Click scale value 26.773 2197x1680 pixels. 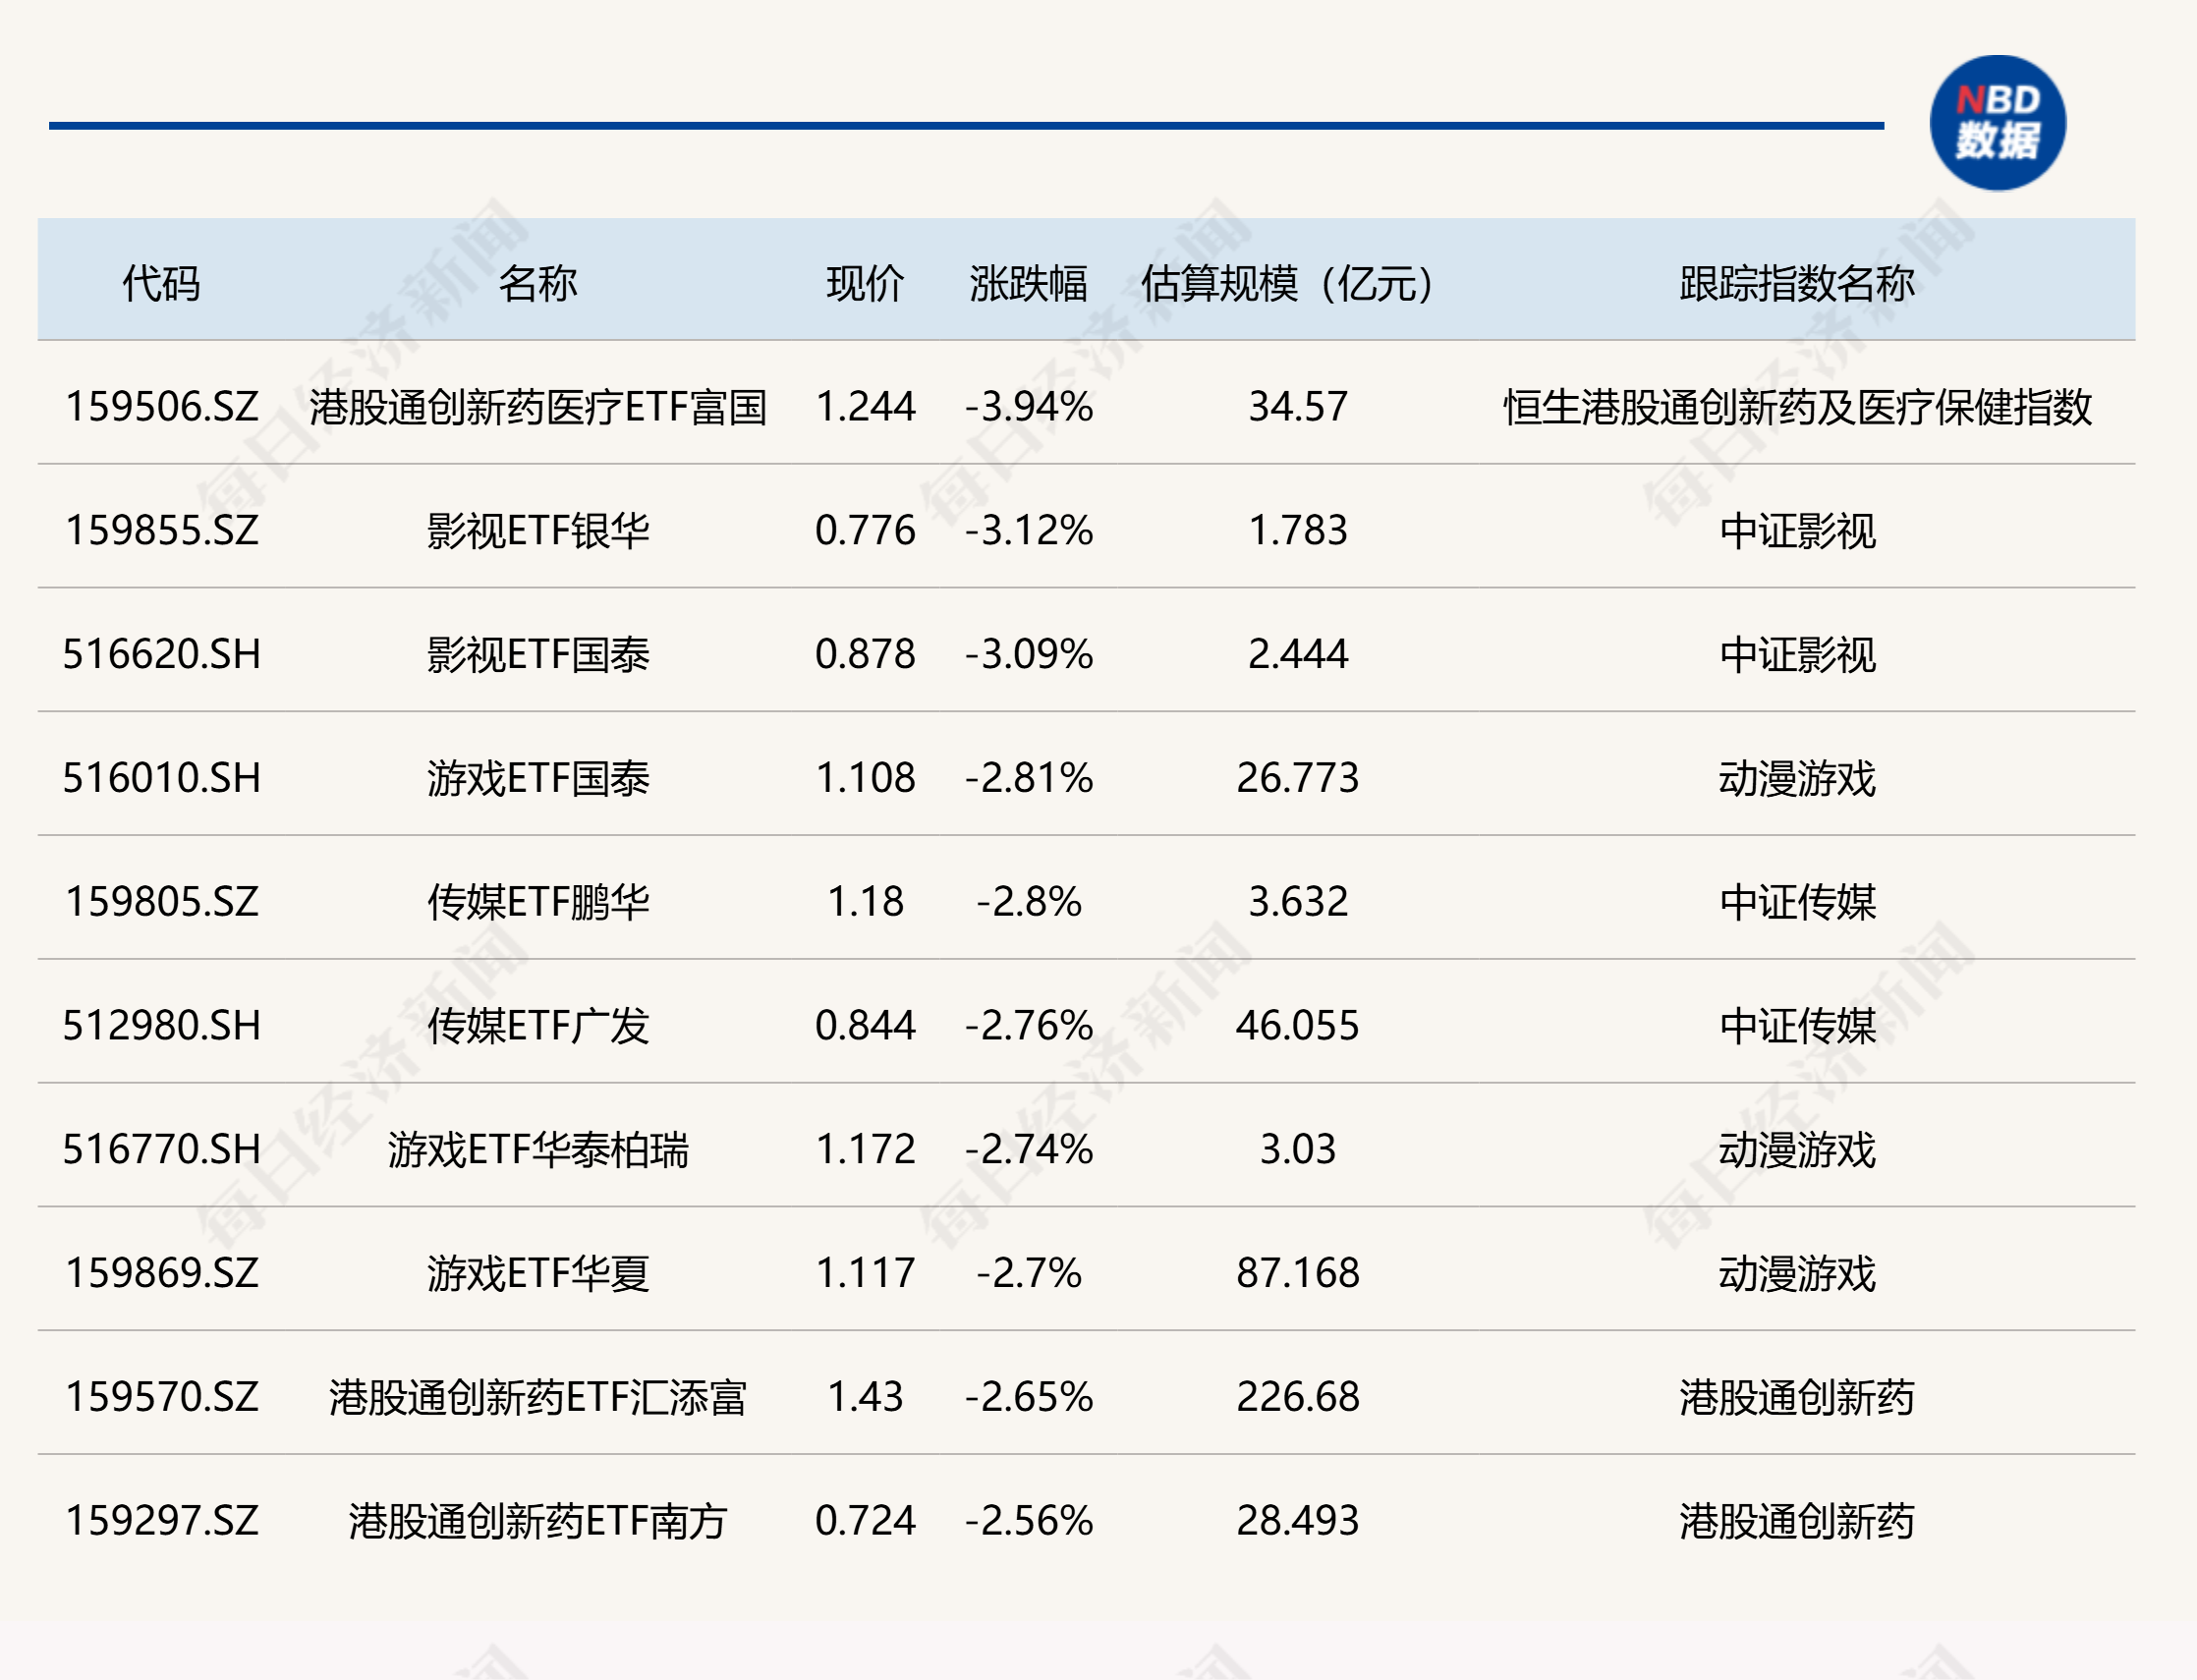pyautogui.click(x=1297, y=779)
